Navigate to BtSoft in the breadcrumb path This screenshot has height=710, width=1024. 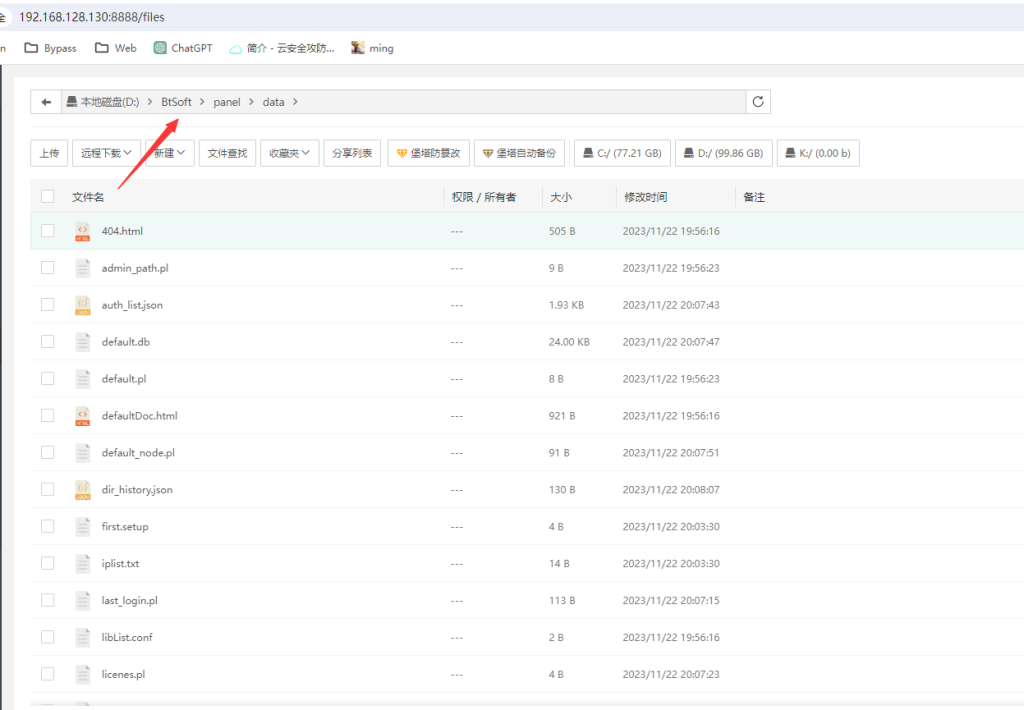point(176,102)
